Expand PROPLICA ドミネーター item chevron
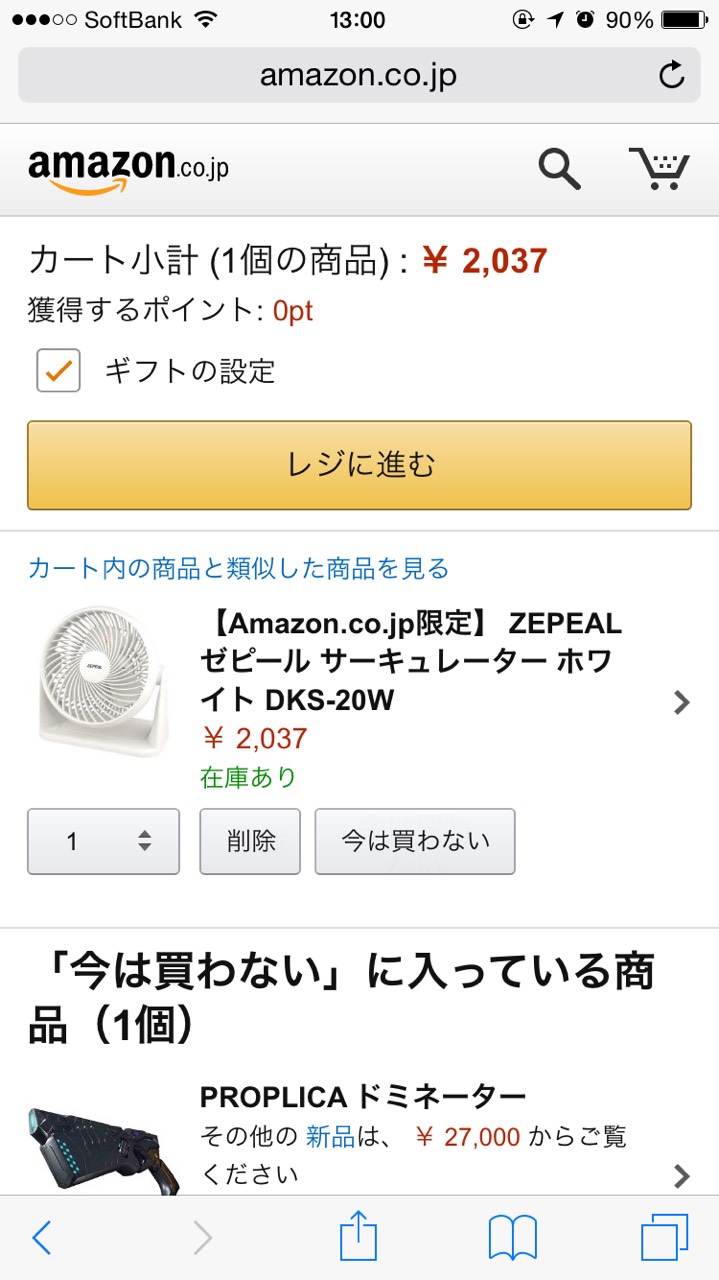The width and height of the screenshot is (719, 1280). [x=682, y=1175]
